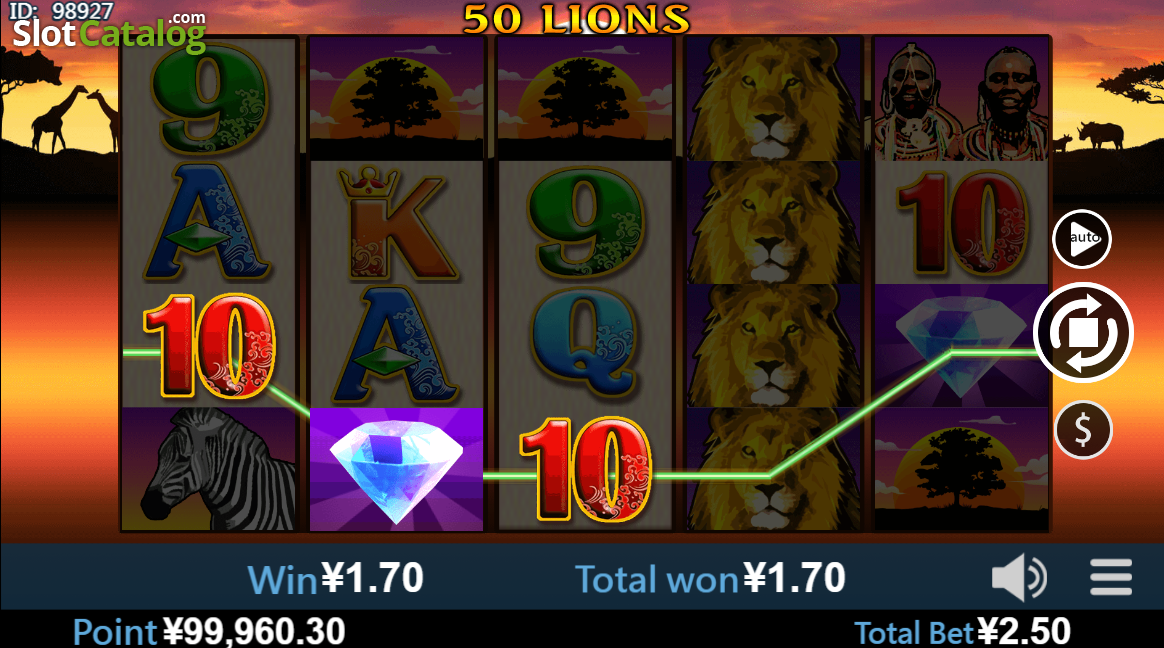Click the Win ¥1.70 display
The width and height of the screenshot is (1164, 648).
tap(335, 578)
